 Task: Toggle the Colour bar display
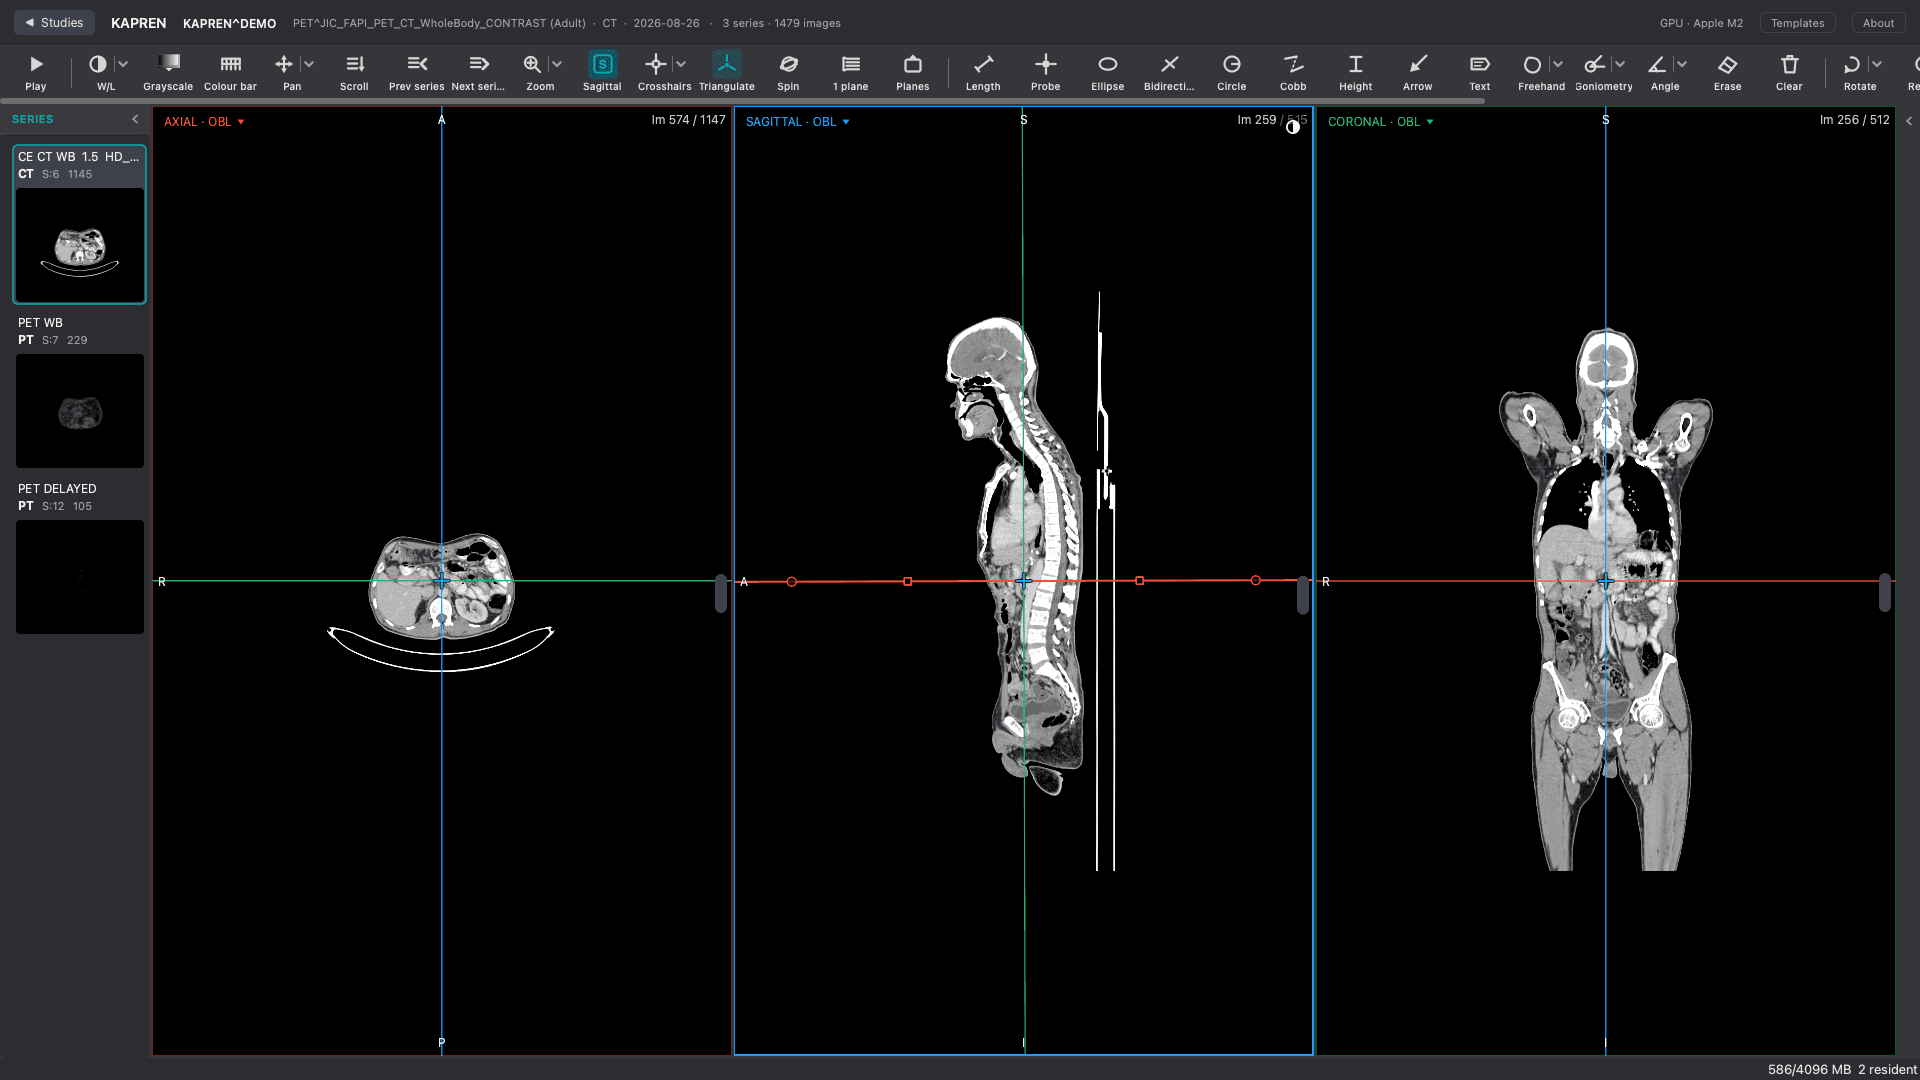pos(230,72)
